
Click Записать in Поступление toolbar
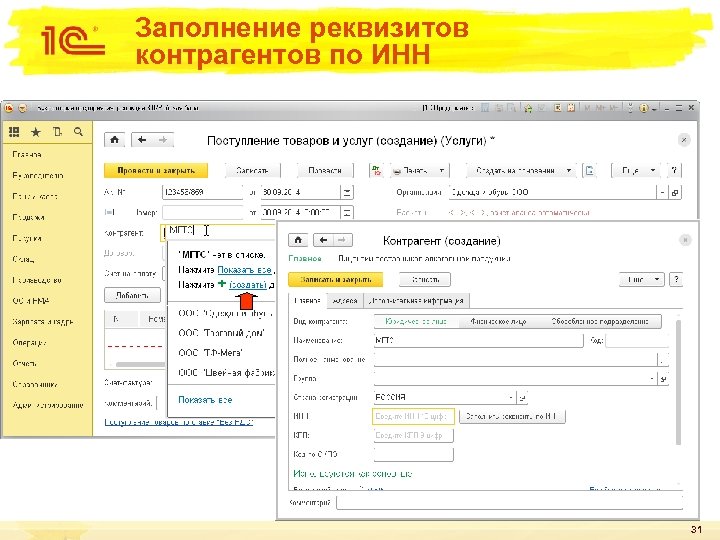coord(252,170)
